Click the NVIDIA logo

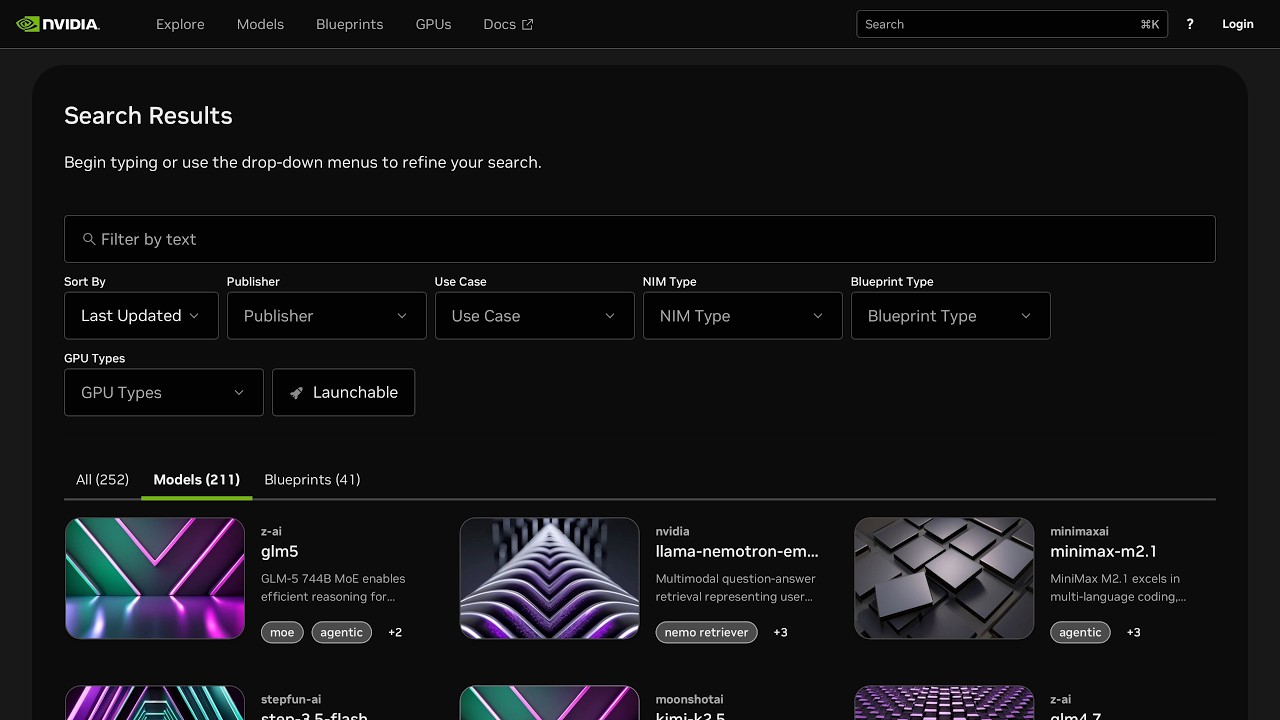pos(58,24)
